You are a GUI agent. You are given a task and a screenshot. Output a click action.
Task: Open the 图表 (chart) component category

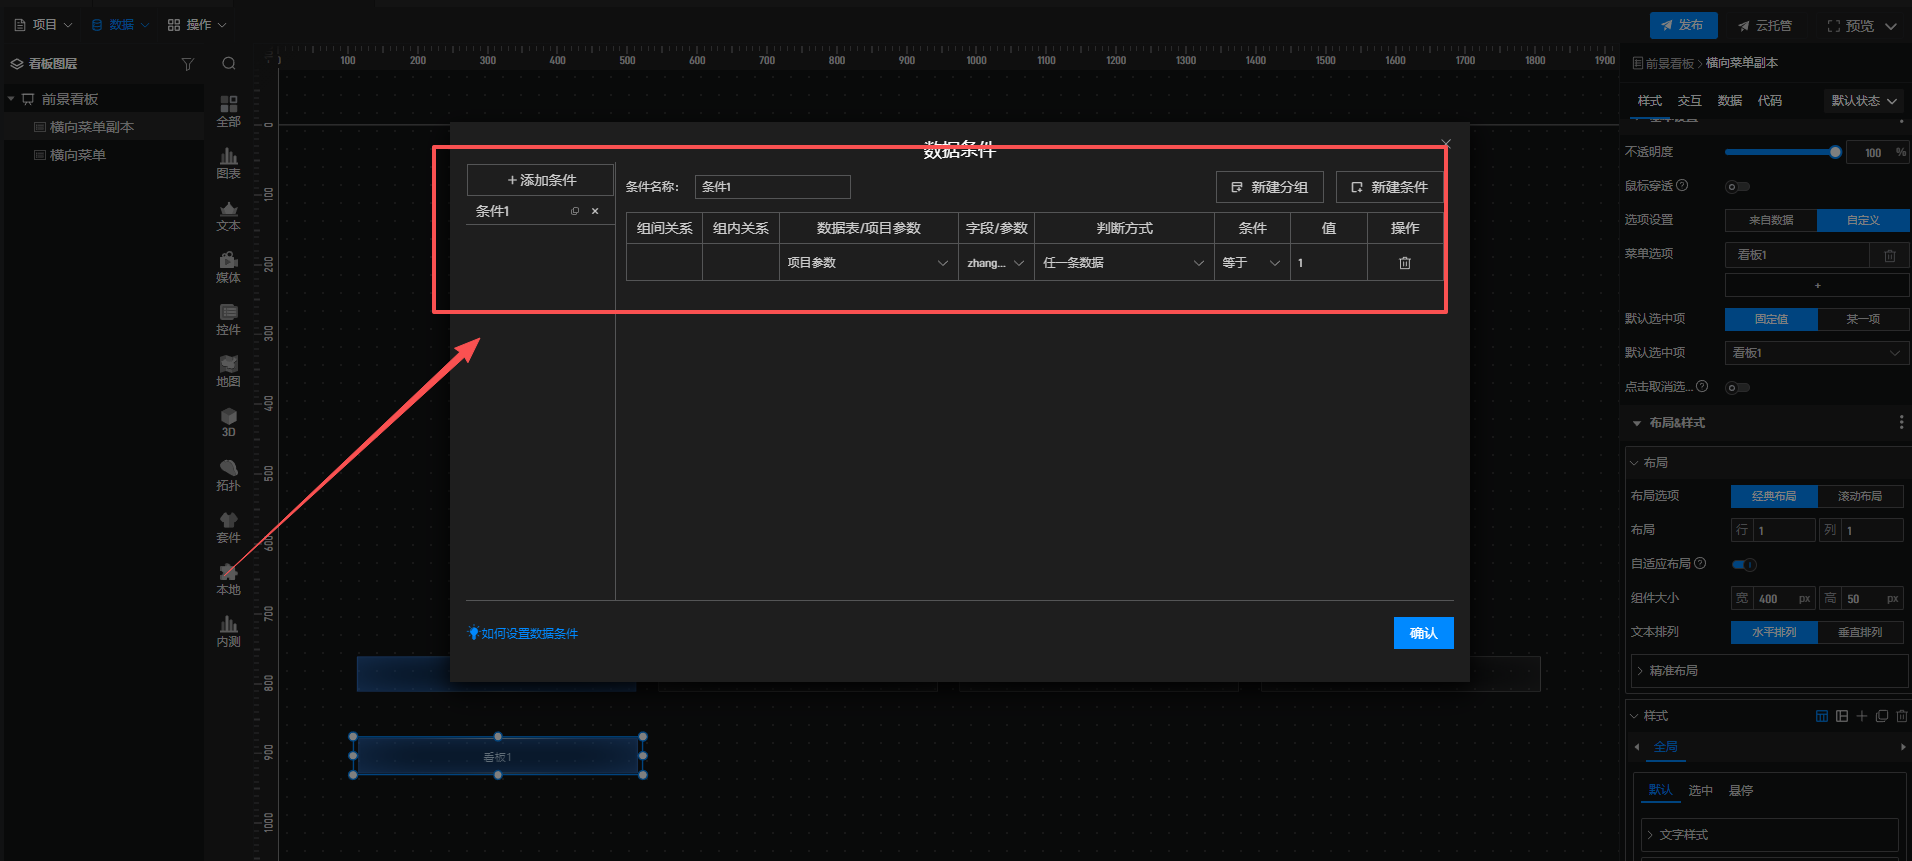228,163
